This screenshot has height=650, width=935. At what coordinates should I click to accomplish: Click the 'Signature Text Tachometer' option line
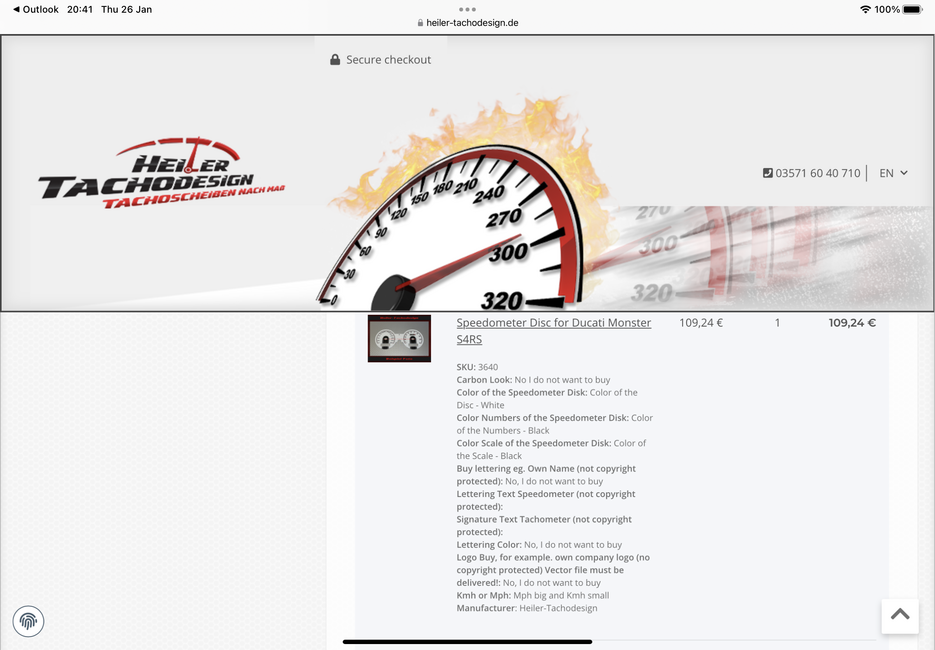point(544,525)
